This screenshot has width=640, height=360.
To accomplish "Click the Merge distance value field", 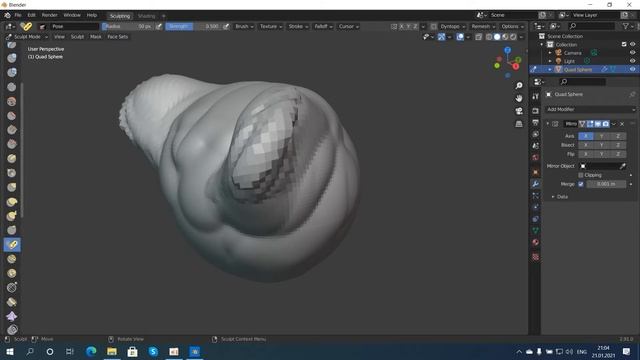I will click(606, 184).
